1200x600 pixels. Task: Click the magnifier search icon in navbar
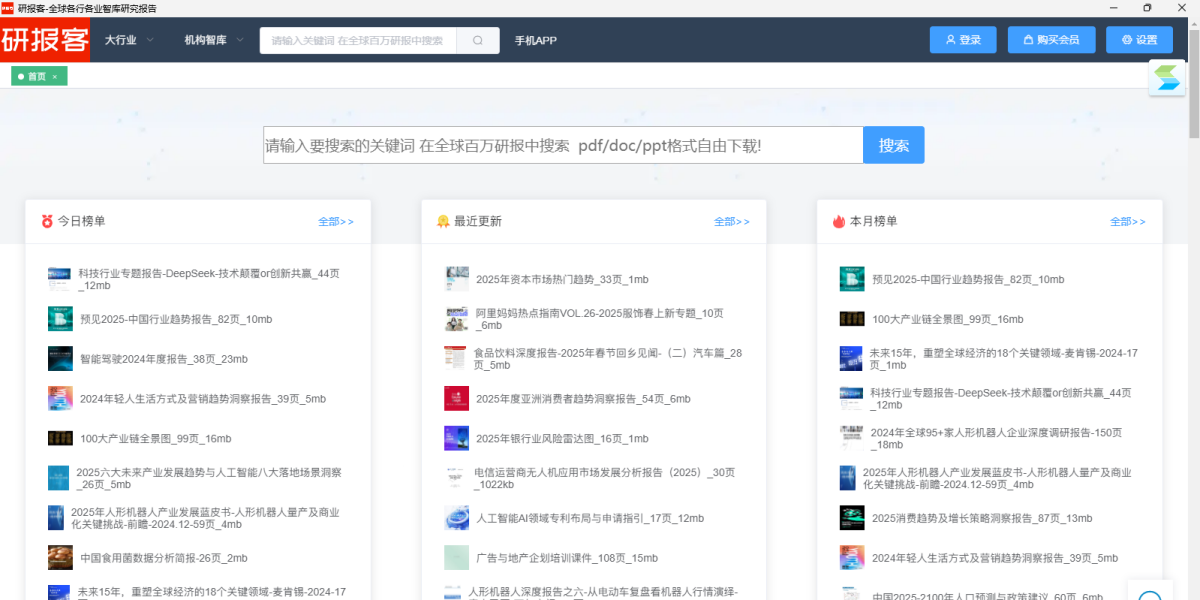[478, 41]
